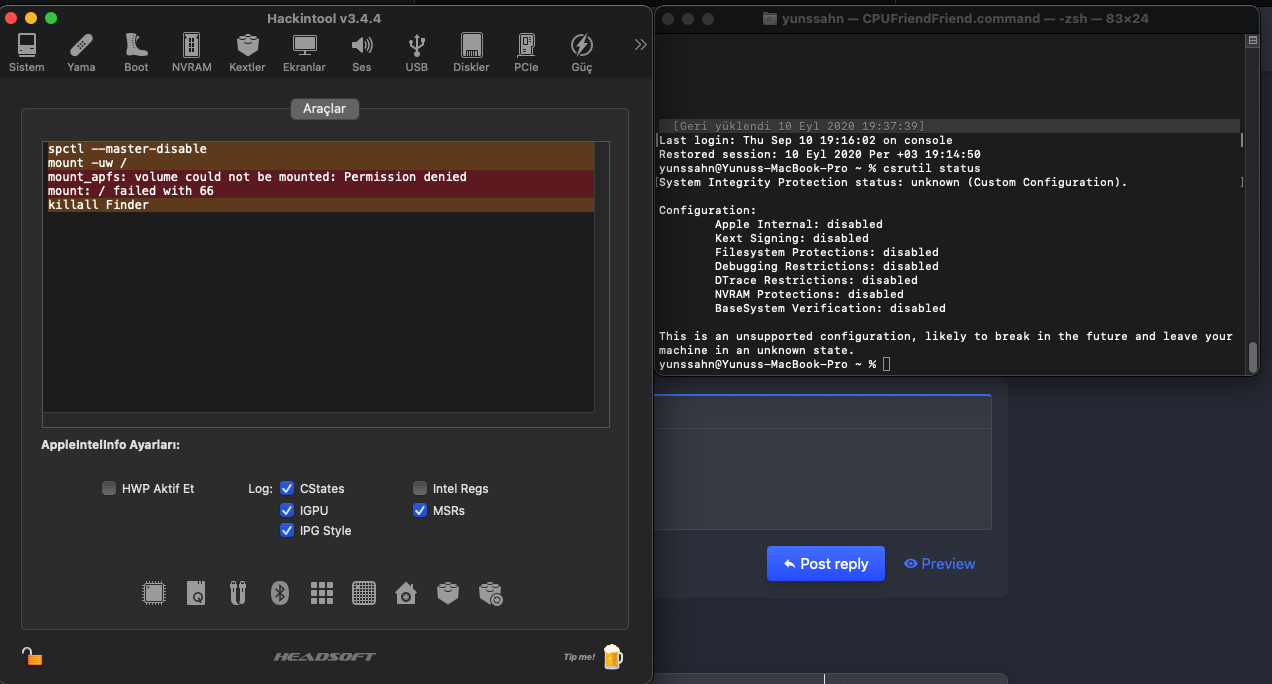The image size is (1272, 684).
Task: Select the 'spctl --master-disable' log line
Action: coord(321,149)
